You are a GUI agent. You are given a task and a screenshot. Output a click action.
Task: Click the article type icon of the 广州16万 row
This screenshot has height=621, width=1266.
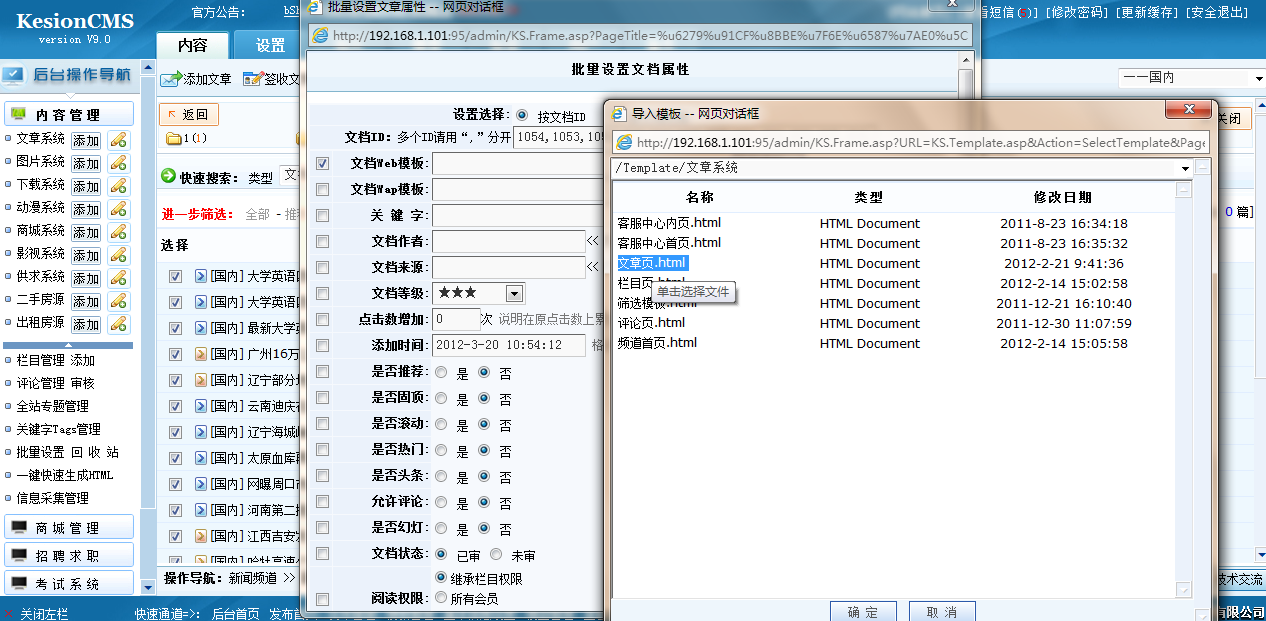(x=200, y=354)
